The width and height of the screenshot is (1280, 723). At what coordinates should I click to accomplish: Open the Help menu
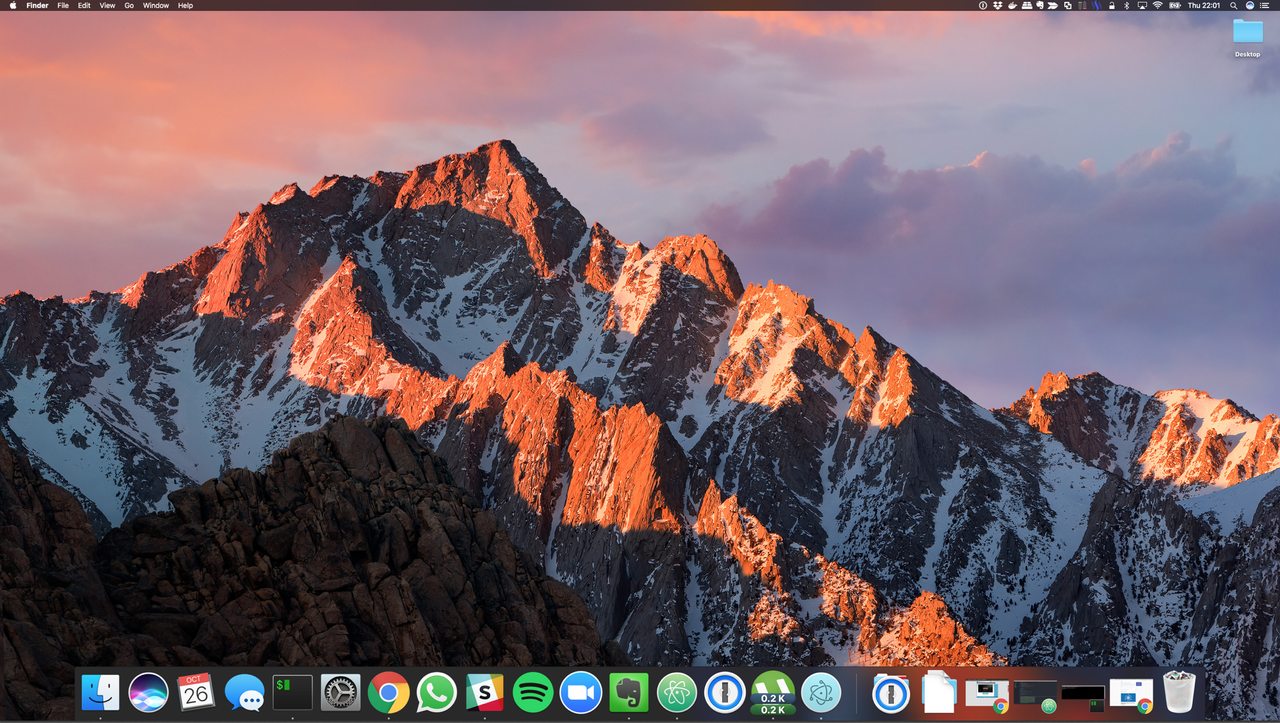pyautogui.click(x=185, y=5)
